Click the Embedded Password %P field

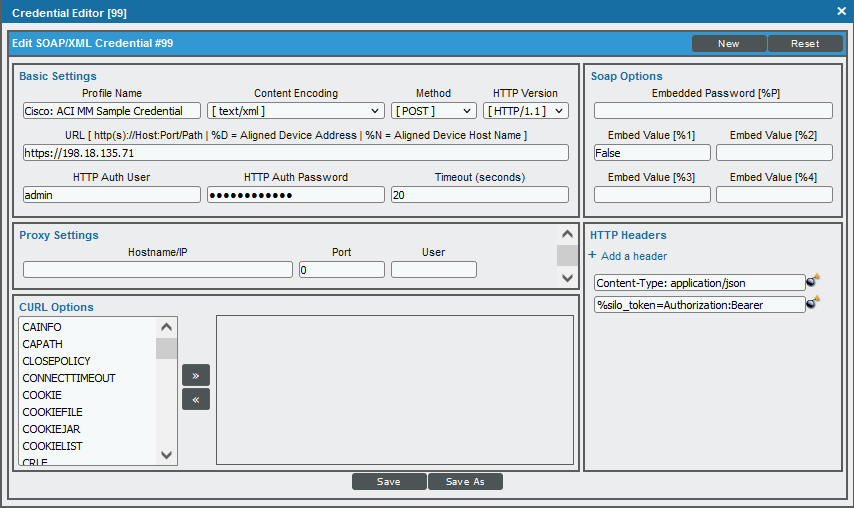[x=713, y=111]
